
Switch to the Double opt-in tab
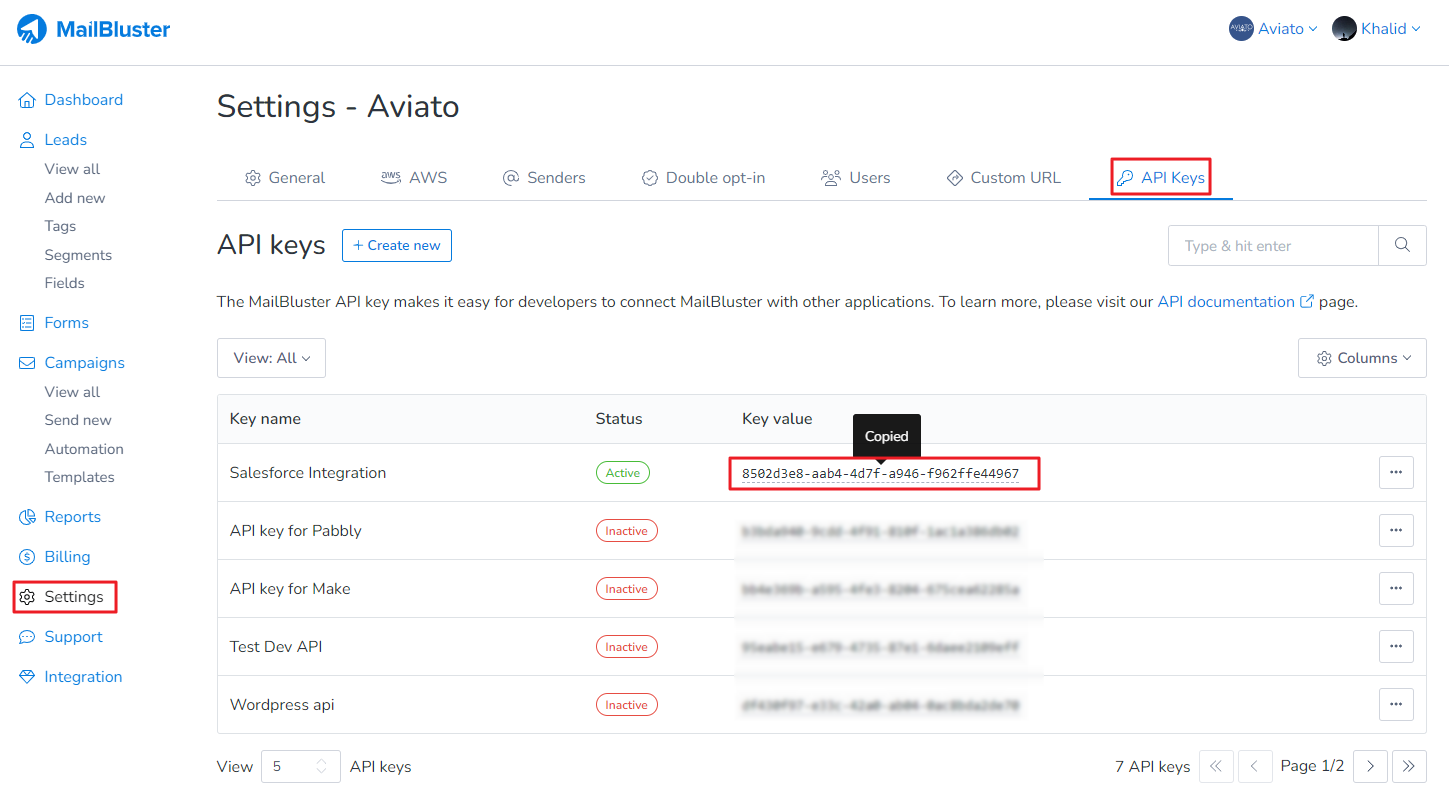(703, 178)
